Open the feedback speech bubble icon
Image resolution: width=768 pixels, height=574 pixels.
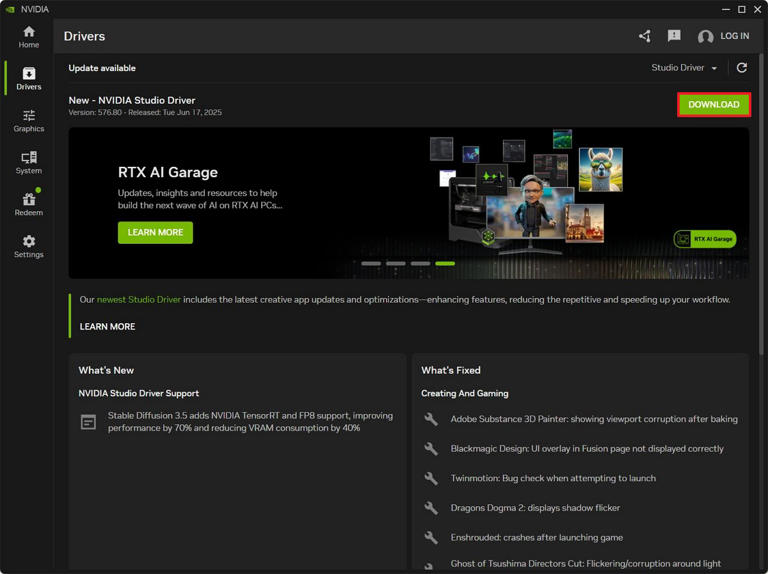point(674,36)
